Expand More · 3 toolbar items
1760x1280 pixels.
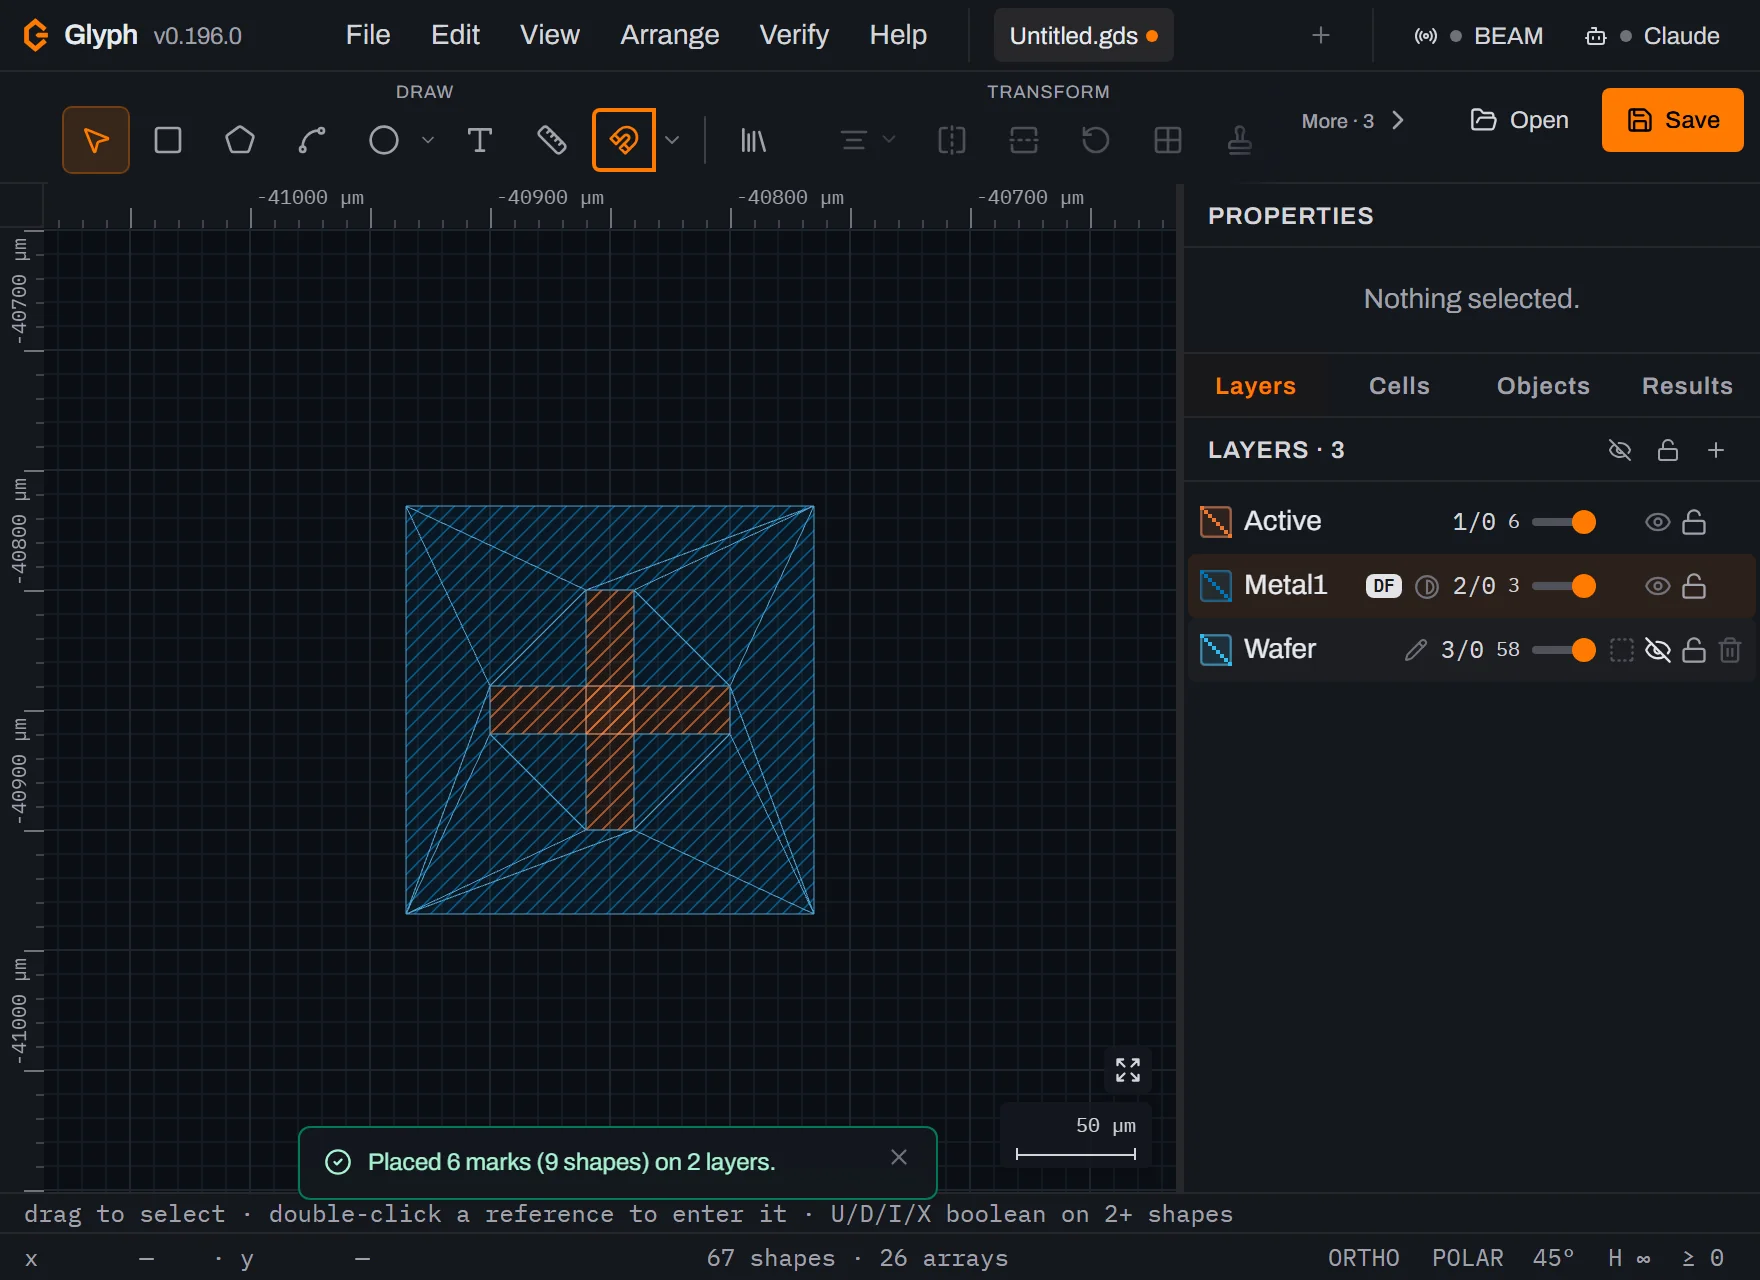pos(1352,121)
